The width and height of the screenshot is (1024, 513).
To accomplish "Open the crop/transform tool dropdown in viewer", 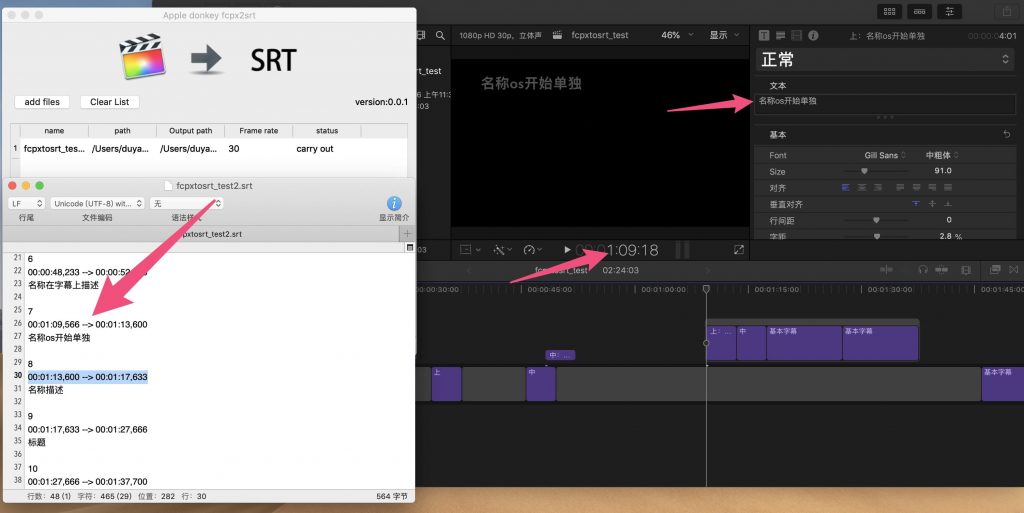I will tap(470, 249).
